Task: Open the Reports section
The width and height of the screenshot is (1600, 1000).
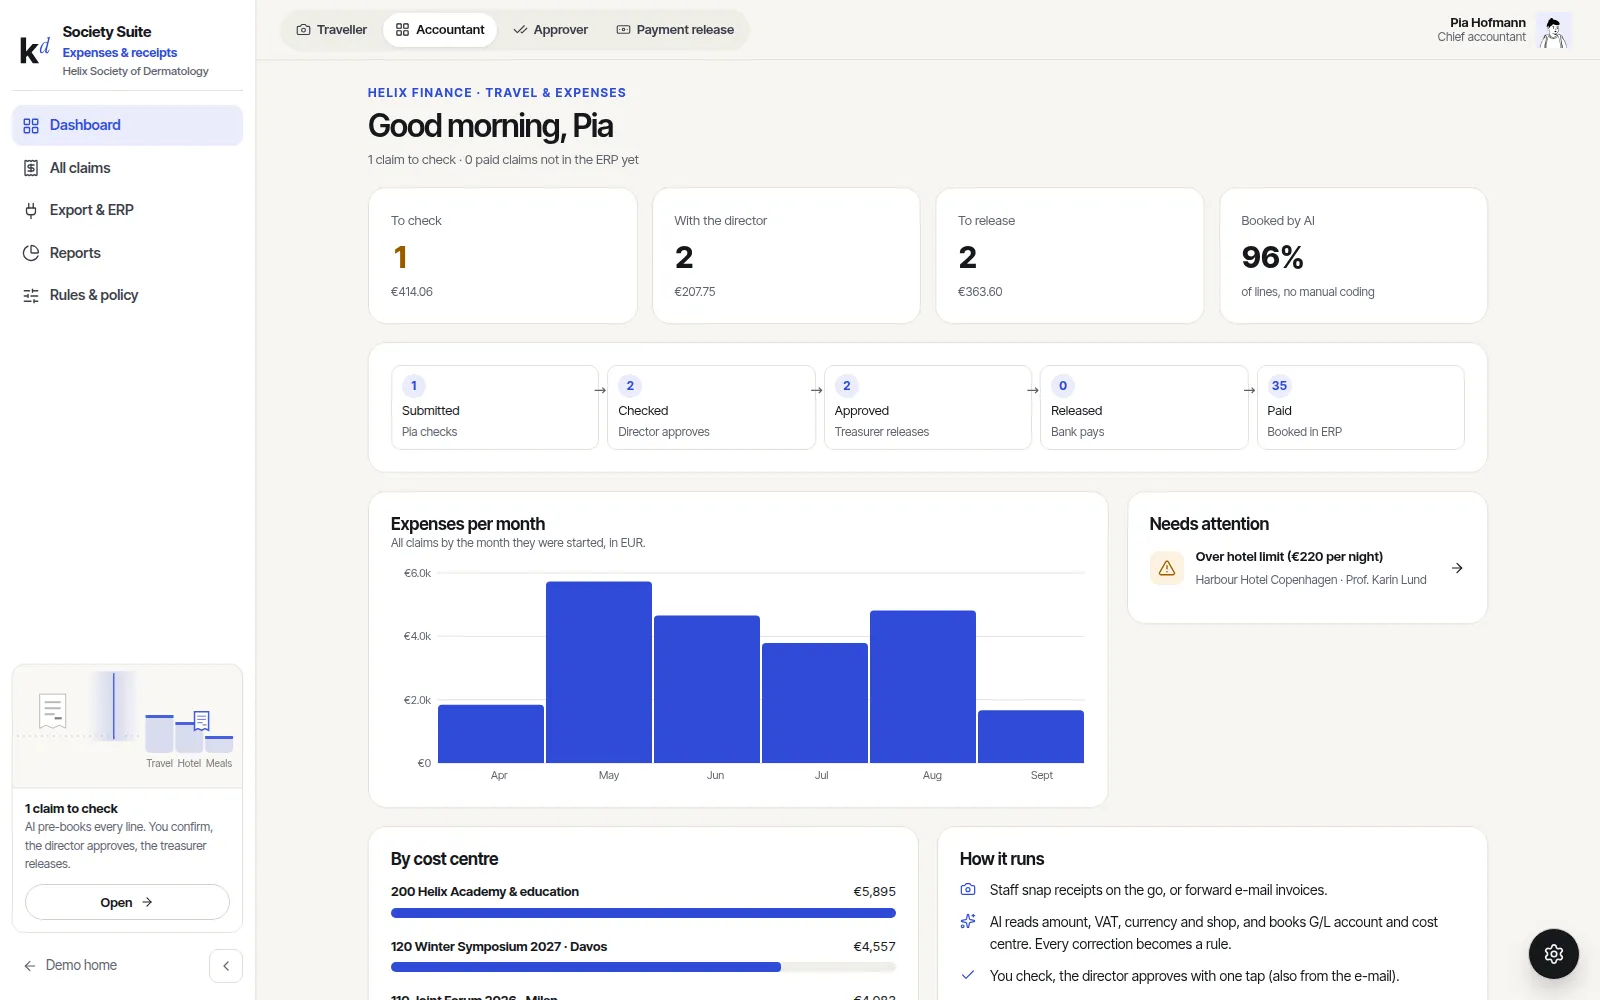Action: (127, 253)
